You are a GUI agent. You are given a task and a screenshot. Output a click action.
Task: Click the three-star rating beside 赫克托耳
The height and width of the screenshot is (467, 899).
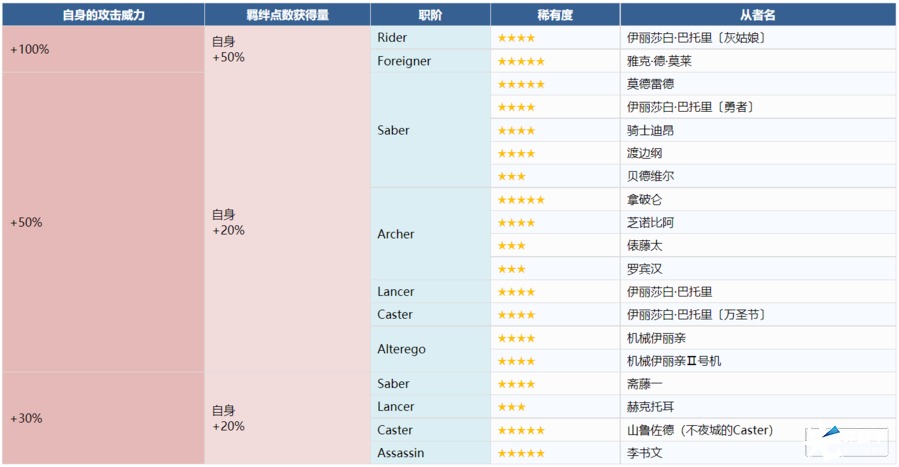click(x=511, y=407)
